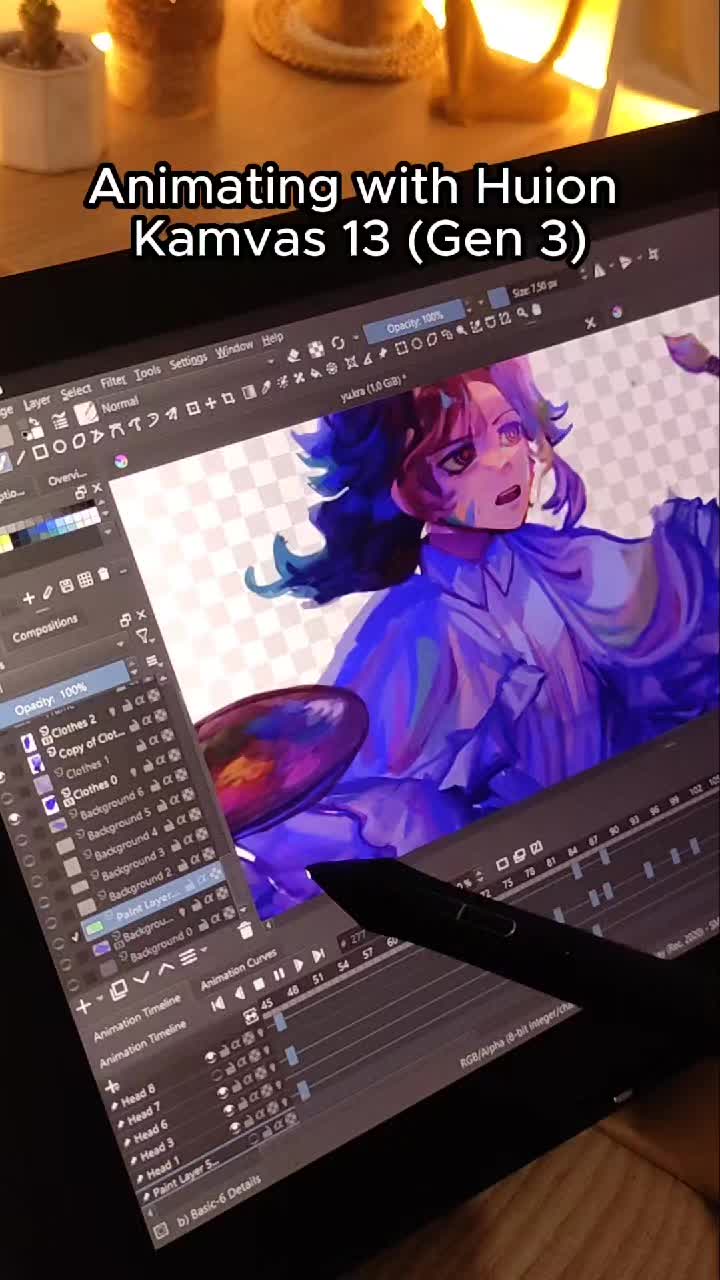
Task: Stop animation playback
Action: (x=259, y=984)
